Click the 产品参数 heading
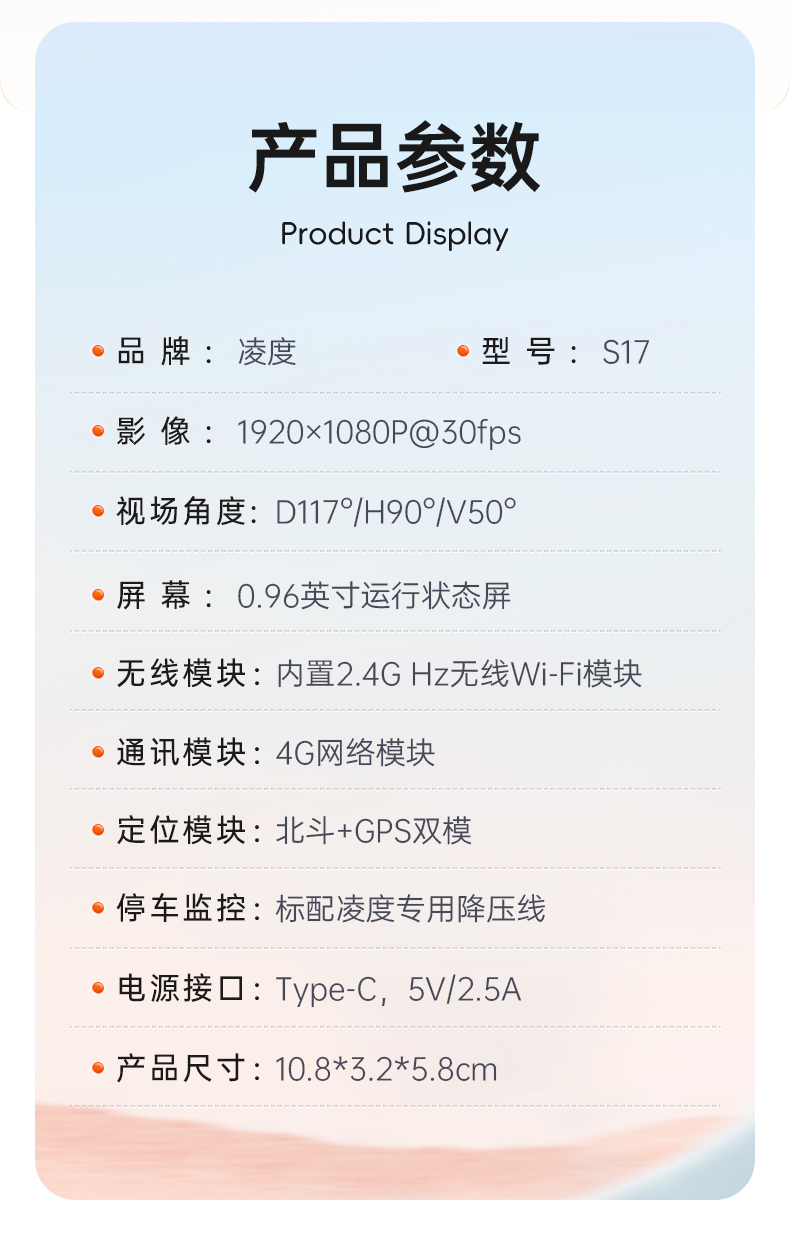 click(x=395, y=158)
